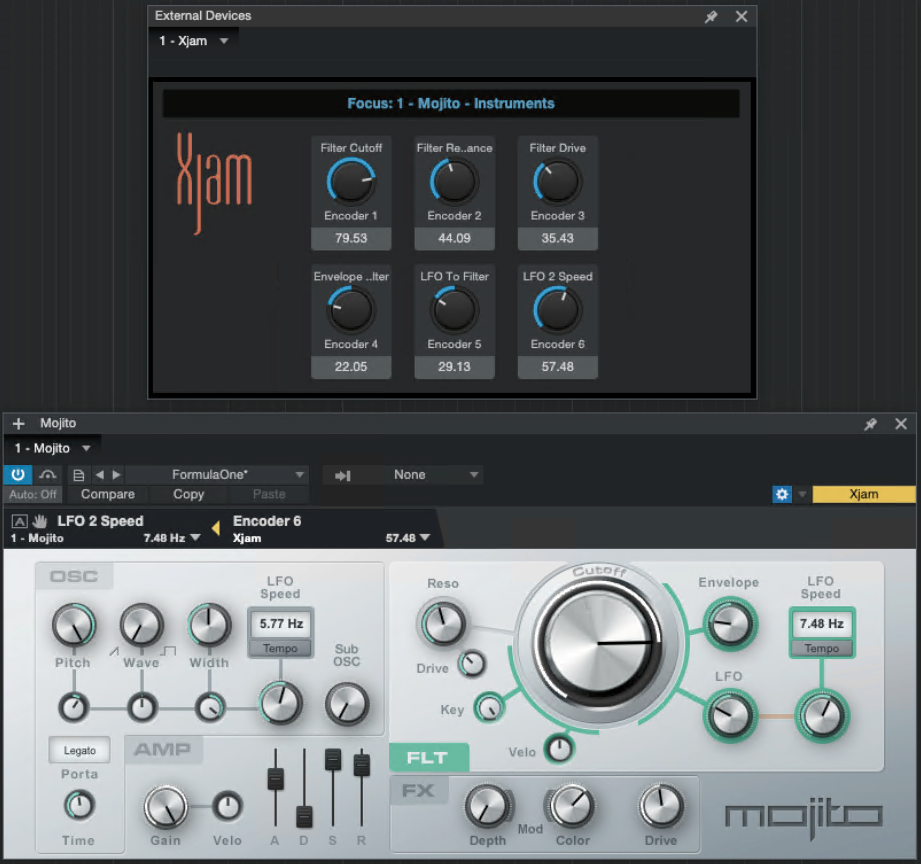Click the yellow link arrow before Encoder 6
The height and width of the screenshot is (864, 921).
[x=216, y=528]
